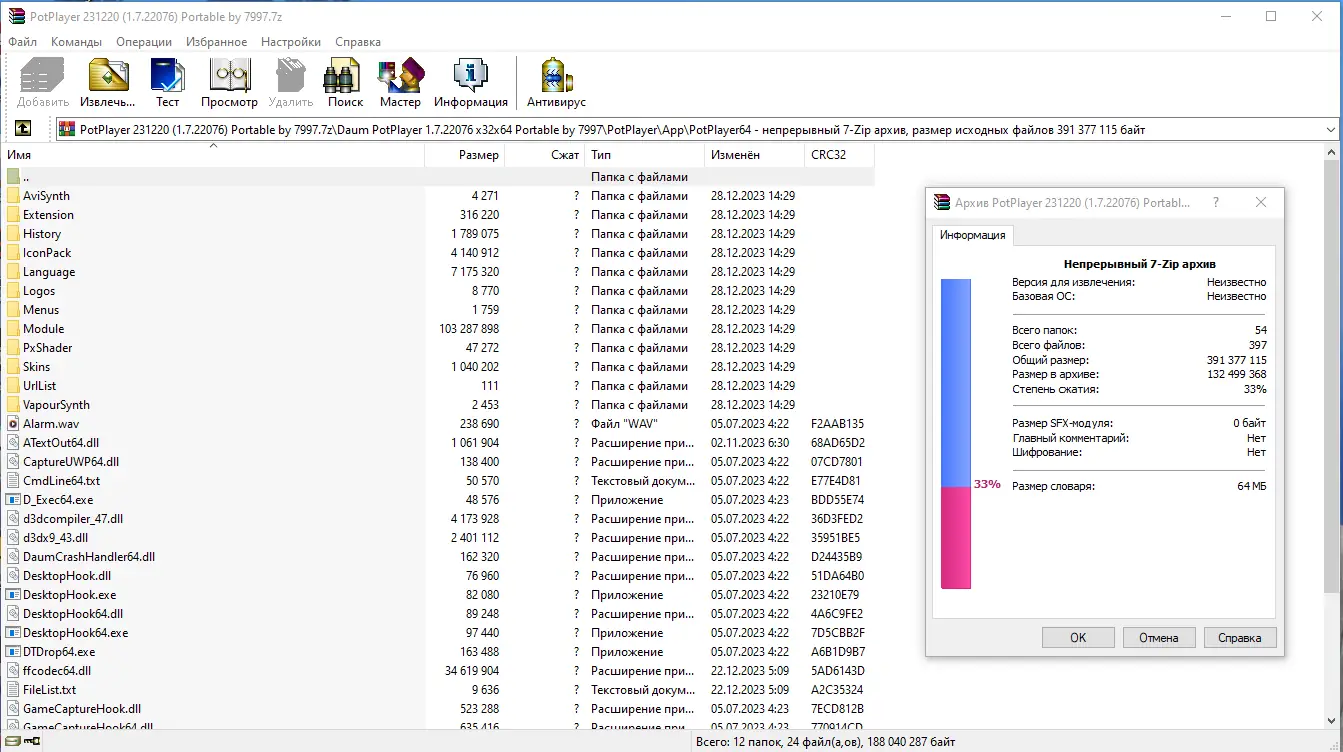Select the "UrlList" folder name
Screen dimensions: 1343x752
coord(40,386)
